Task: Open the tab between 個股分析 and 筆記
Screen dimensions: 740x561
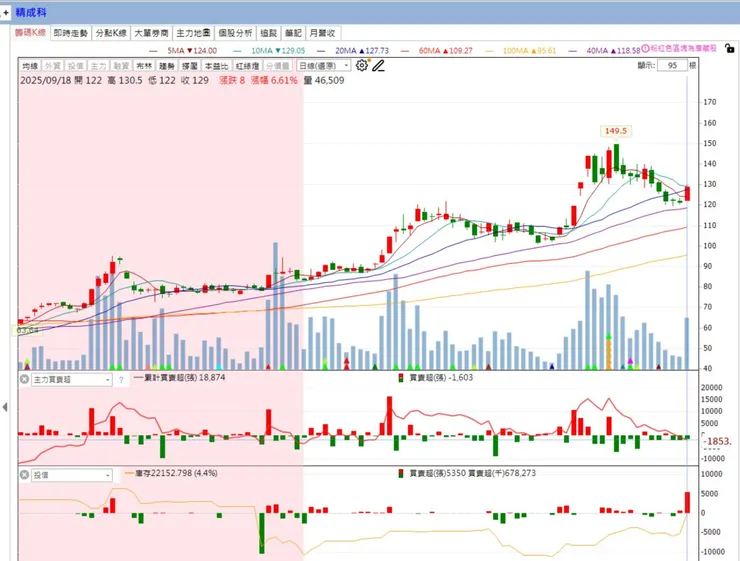Action: click(269, 33)
